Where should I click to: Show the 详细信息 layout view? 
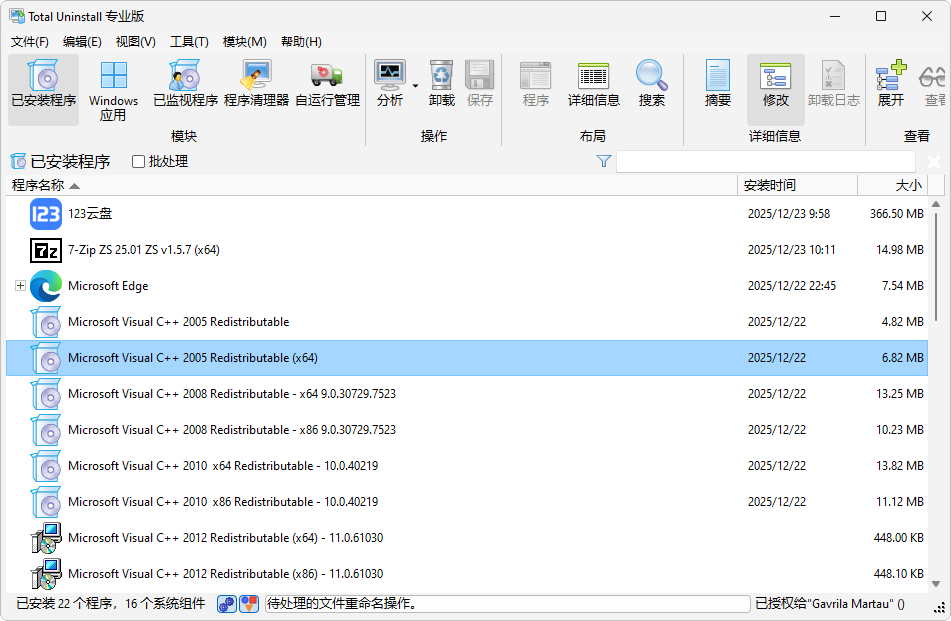[594, 85]
